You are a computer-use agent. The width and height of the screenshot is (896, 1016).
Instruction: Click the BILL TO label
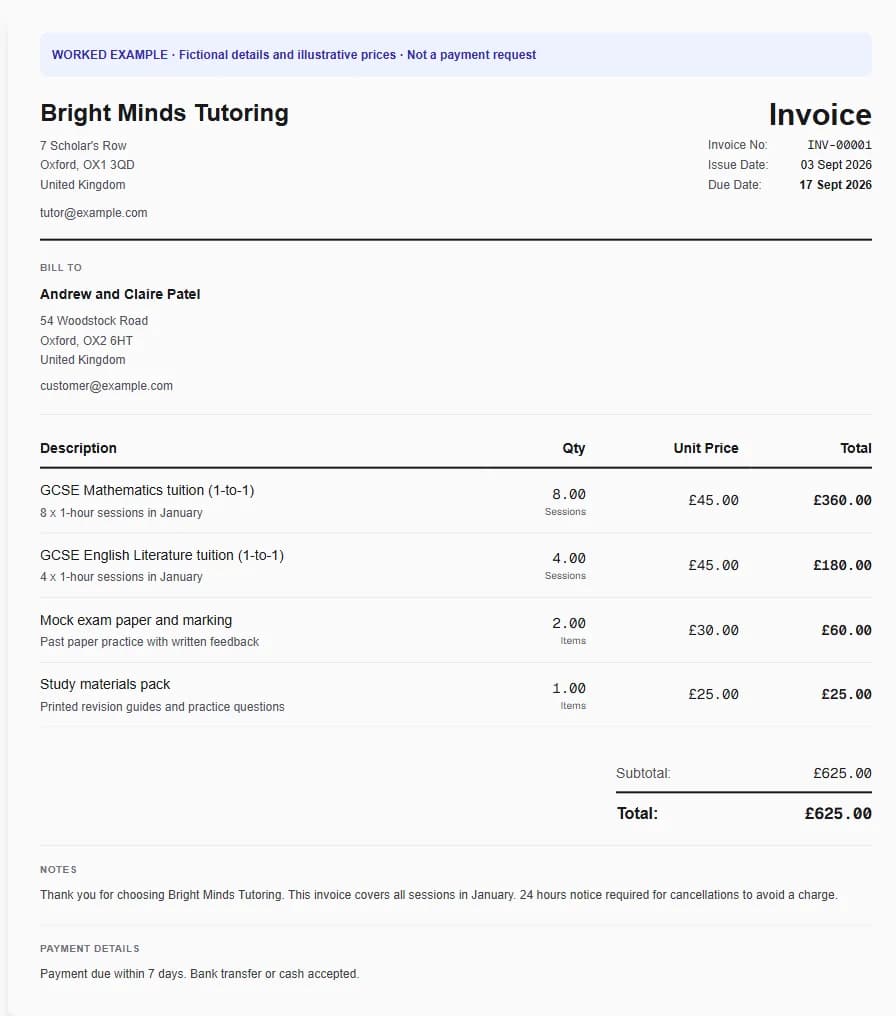tap(61, 268)
